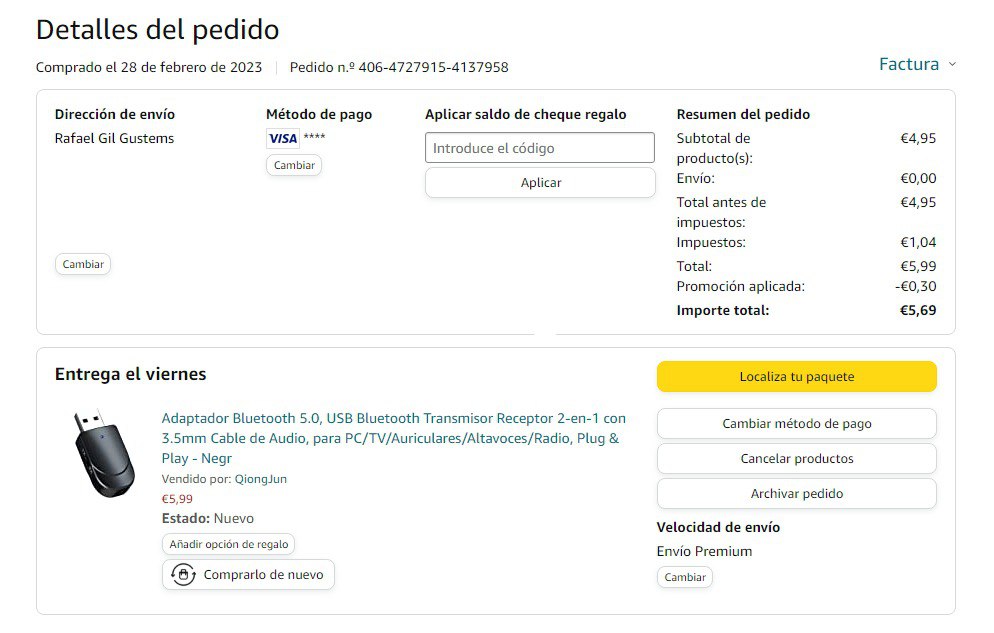
Task: Open the Adaptador Bluetooth 5.0 product link
Action: [393, 438]
